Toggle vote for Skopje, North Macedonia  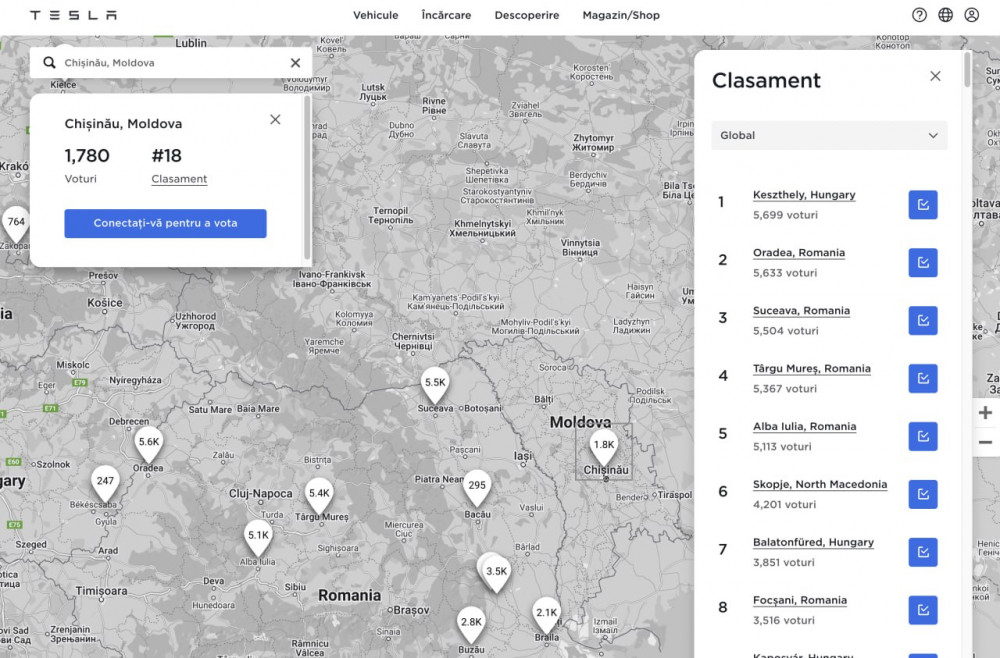(x=922, y=494)
